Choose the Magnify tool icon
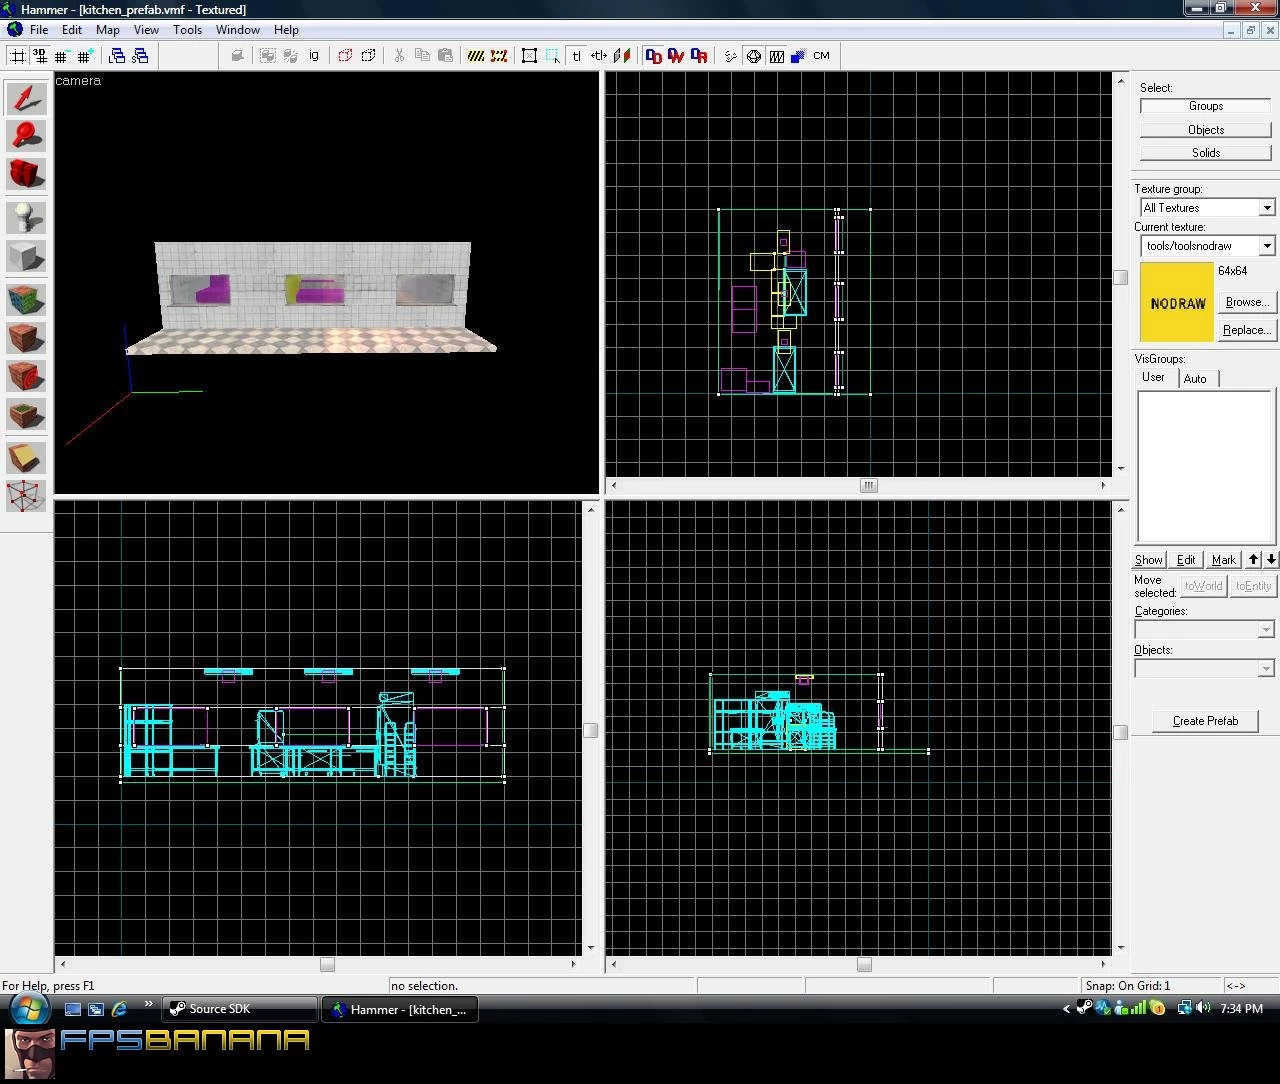Viewport: 1280px width, 1084px height. [26, 136]
